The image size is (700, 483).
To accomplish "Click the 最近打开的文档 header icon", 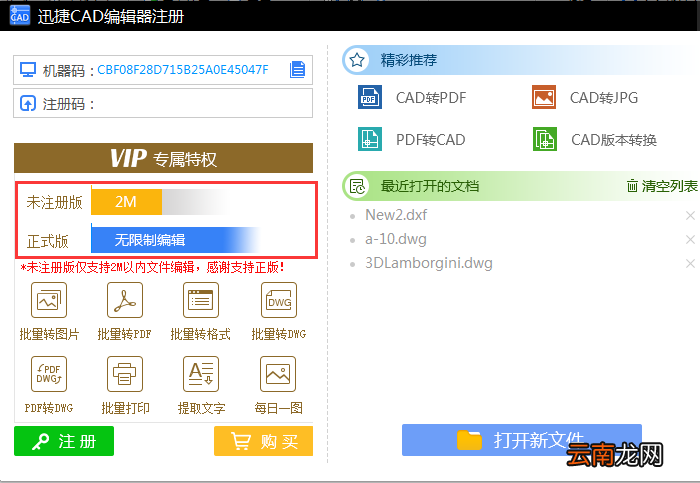I will [x=357, y=186].
